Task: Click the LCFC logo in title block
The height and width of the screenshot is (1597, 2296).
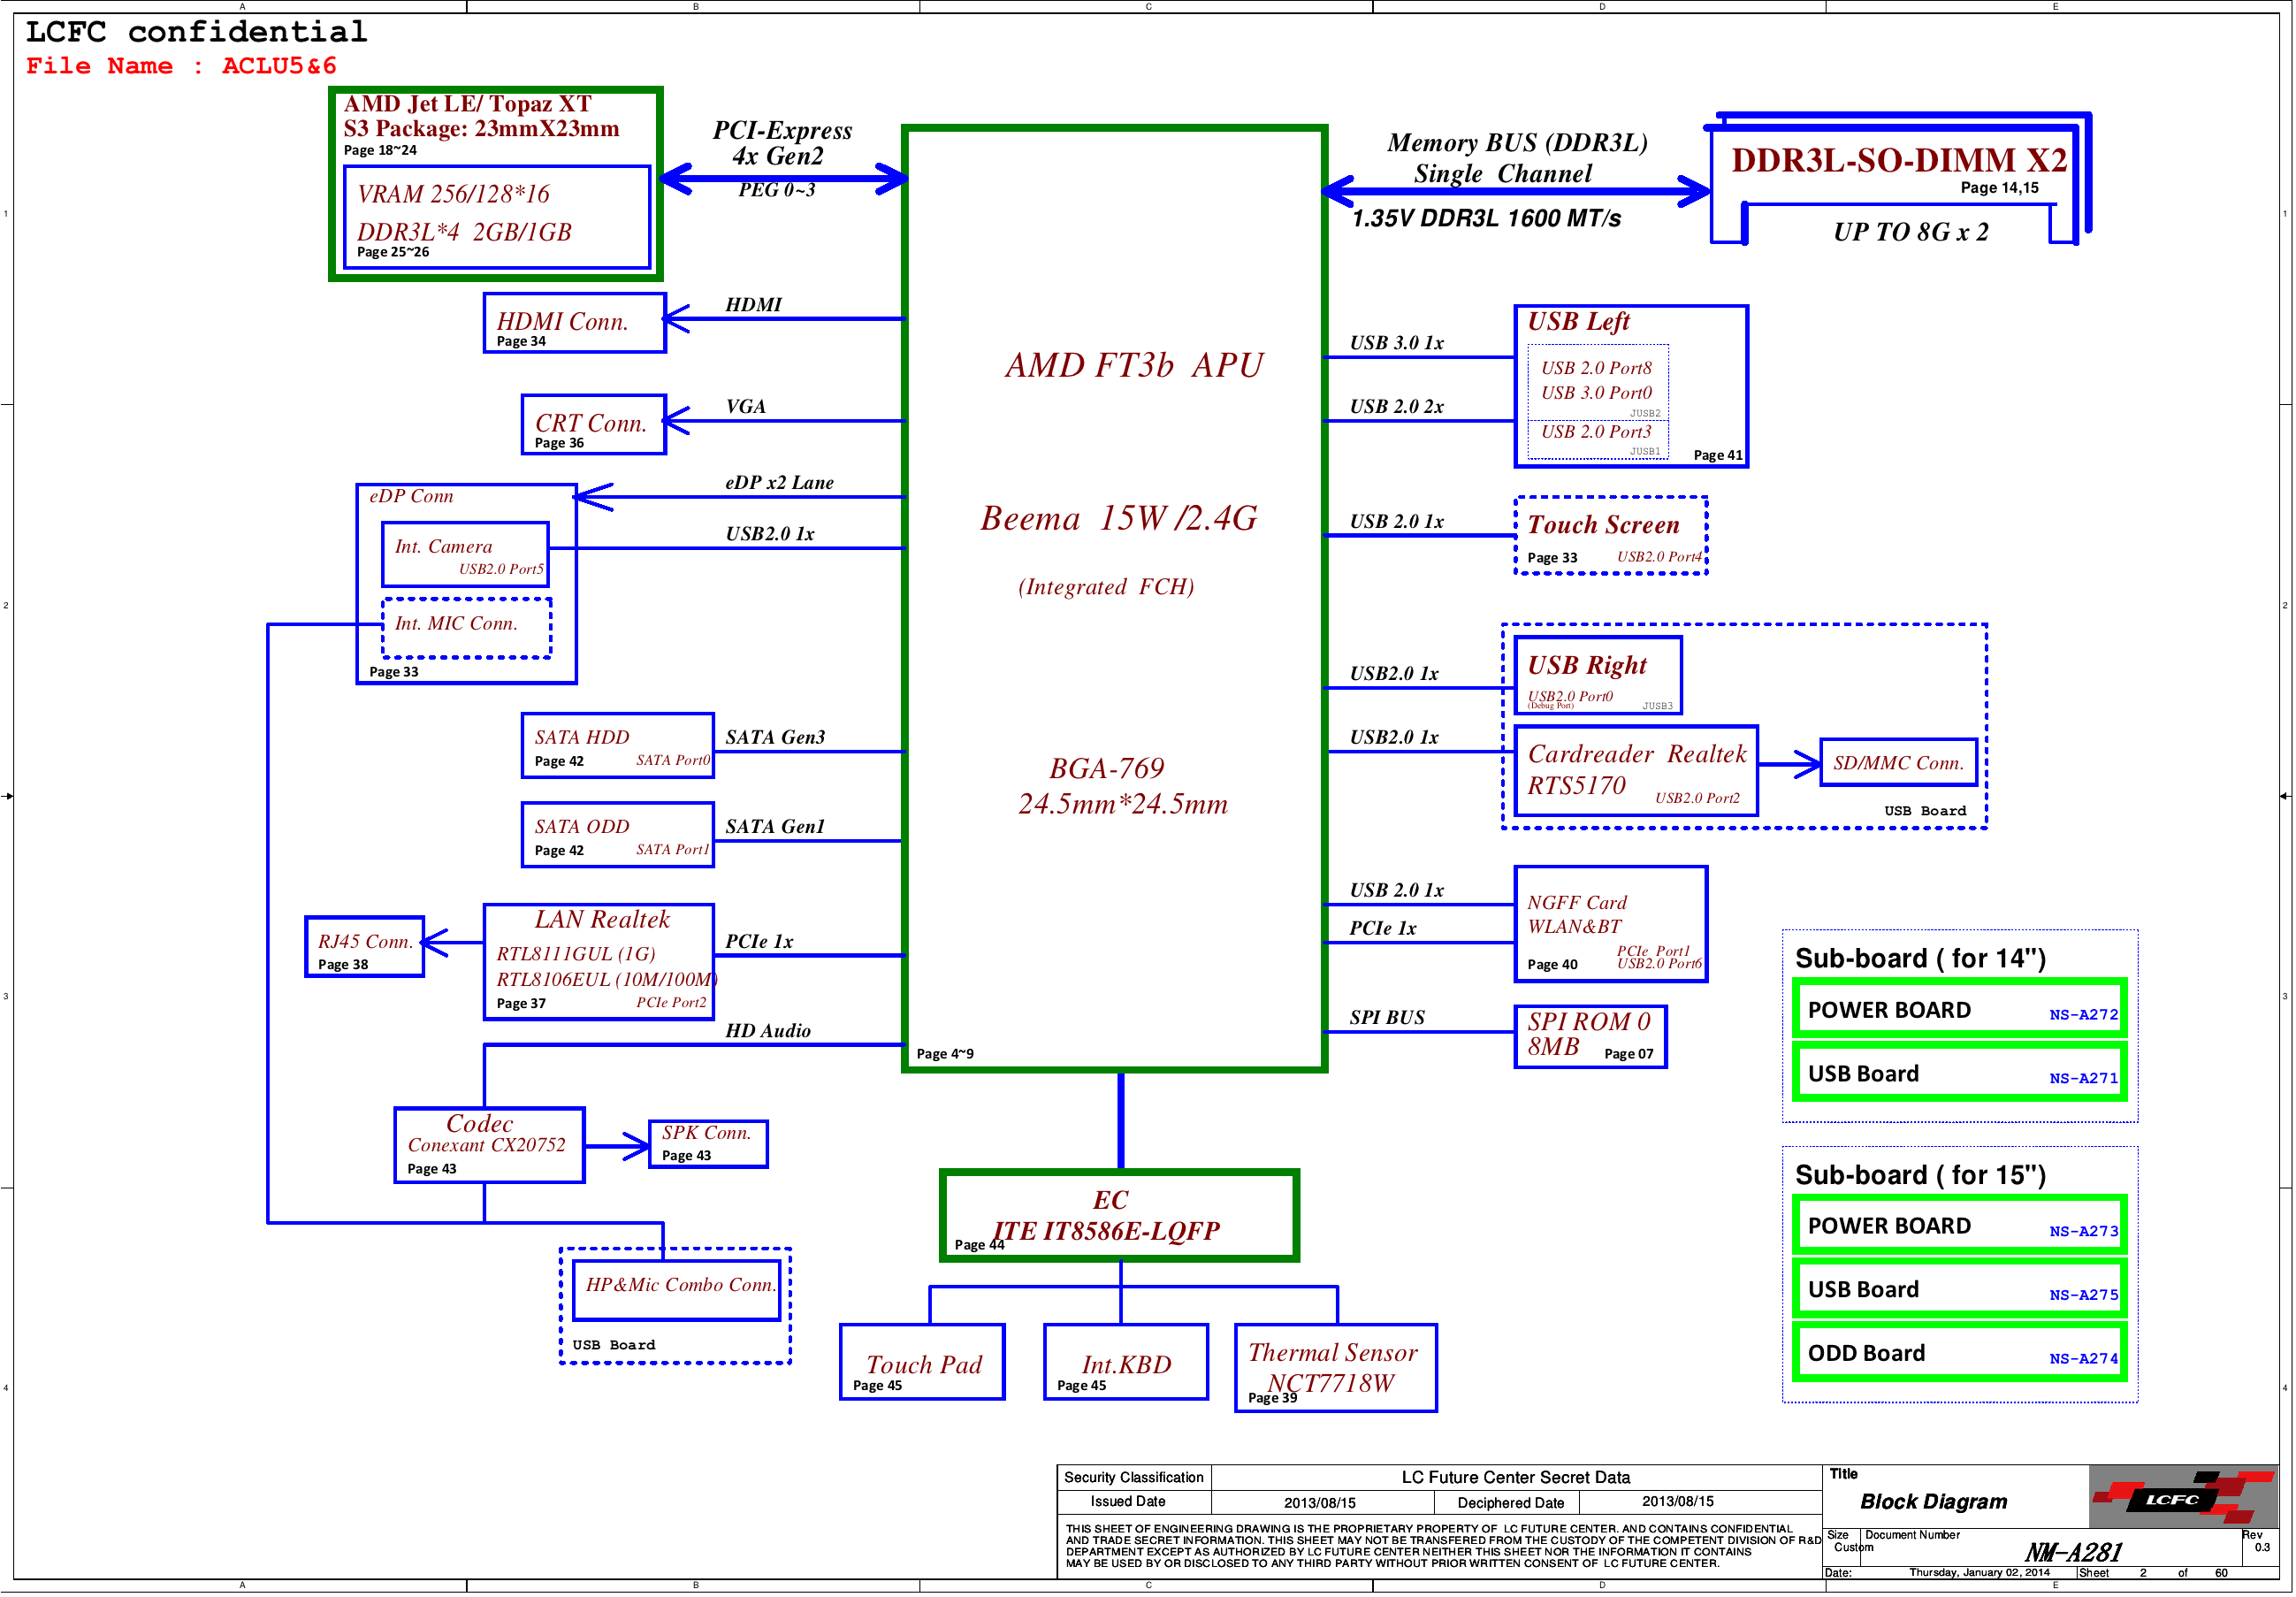Action: pyautogui.click(x=2183, y=1498)
